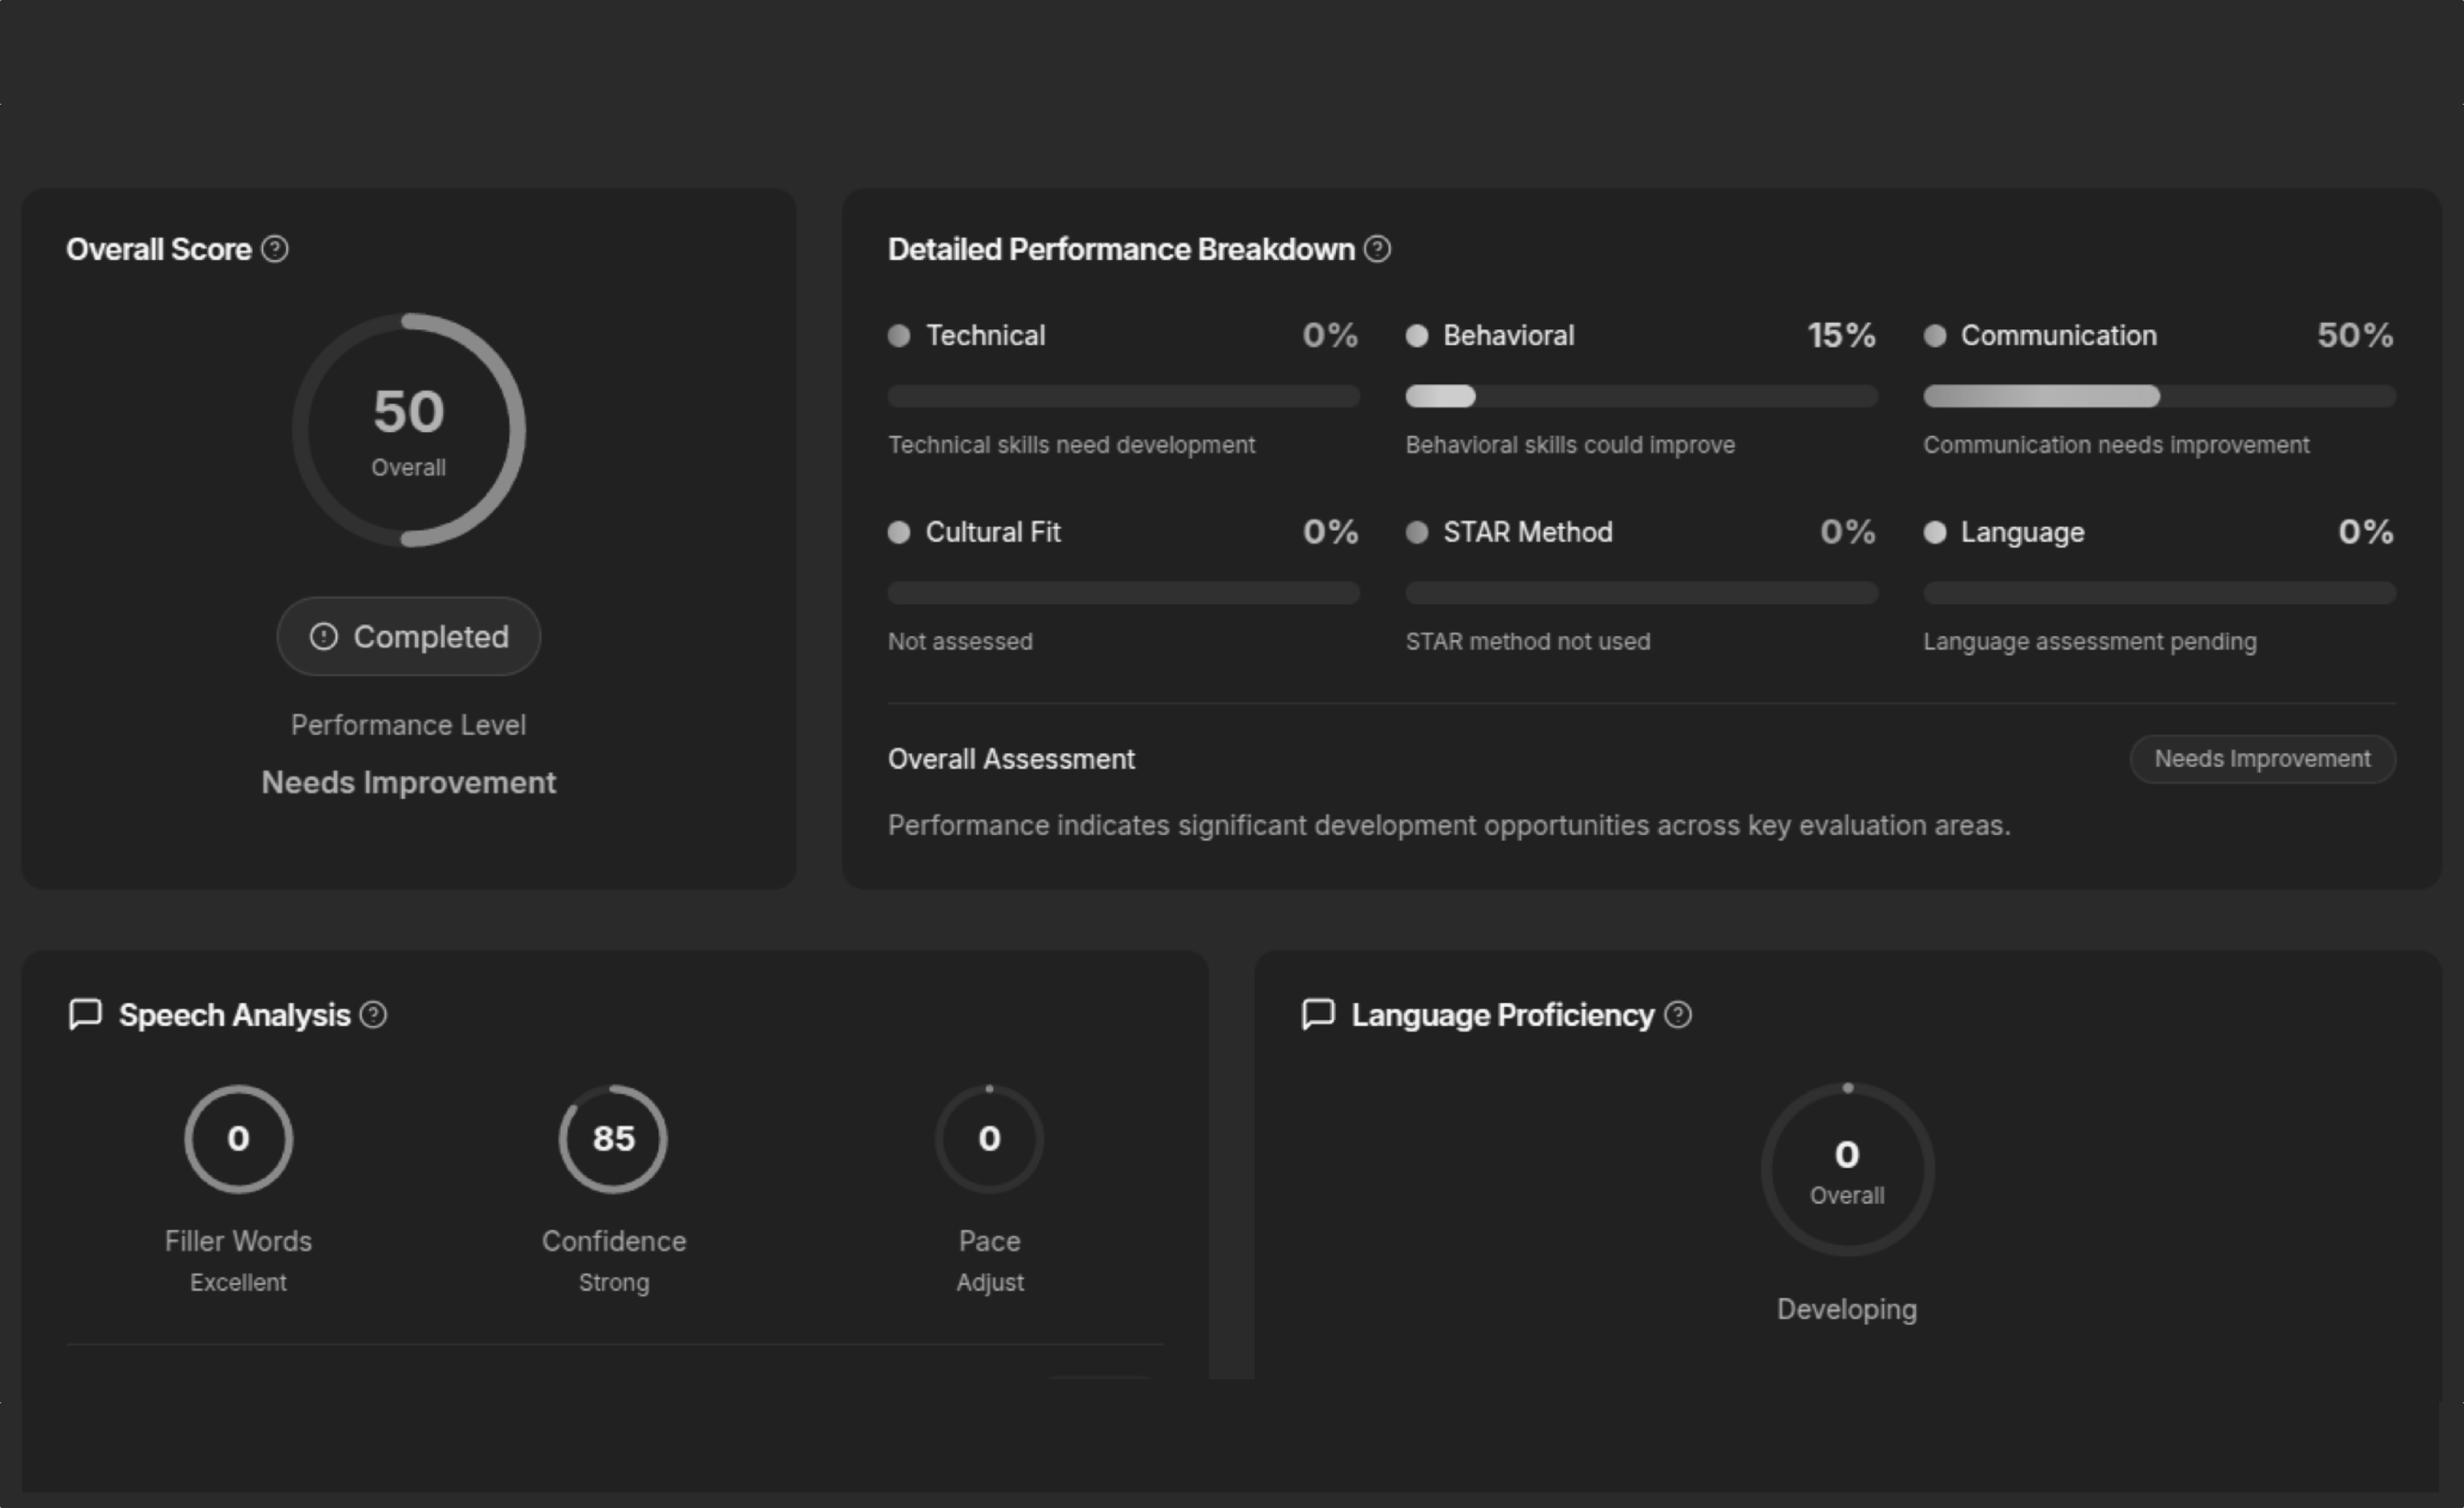Viewport: 2464px width, 1508px height.
Task: Select the Technical category bullet indicator
Action: 898,336
